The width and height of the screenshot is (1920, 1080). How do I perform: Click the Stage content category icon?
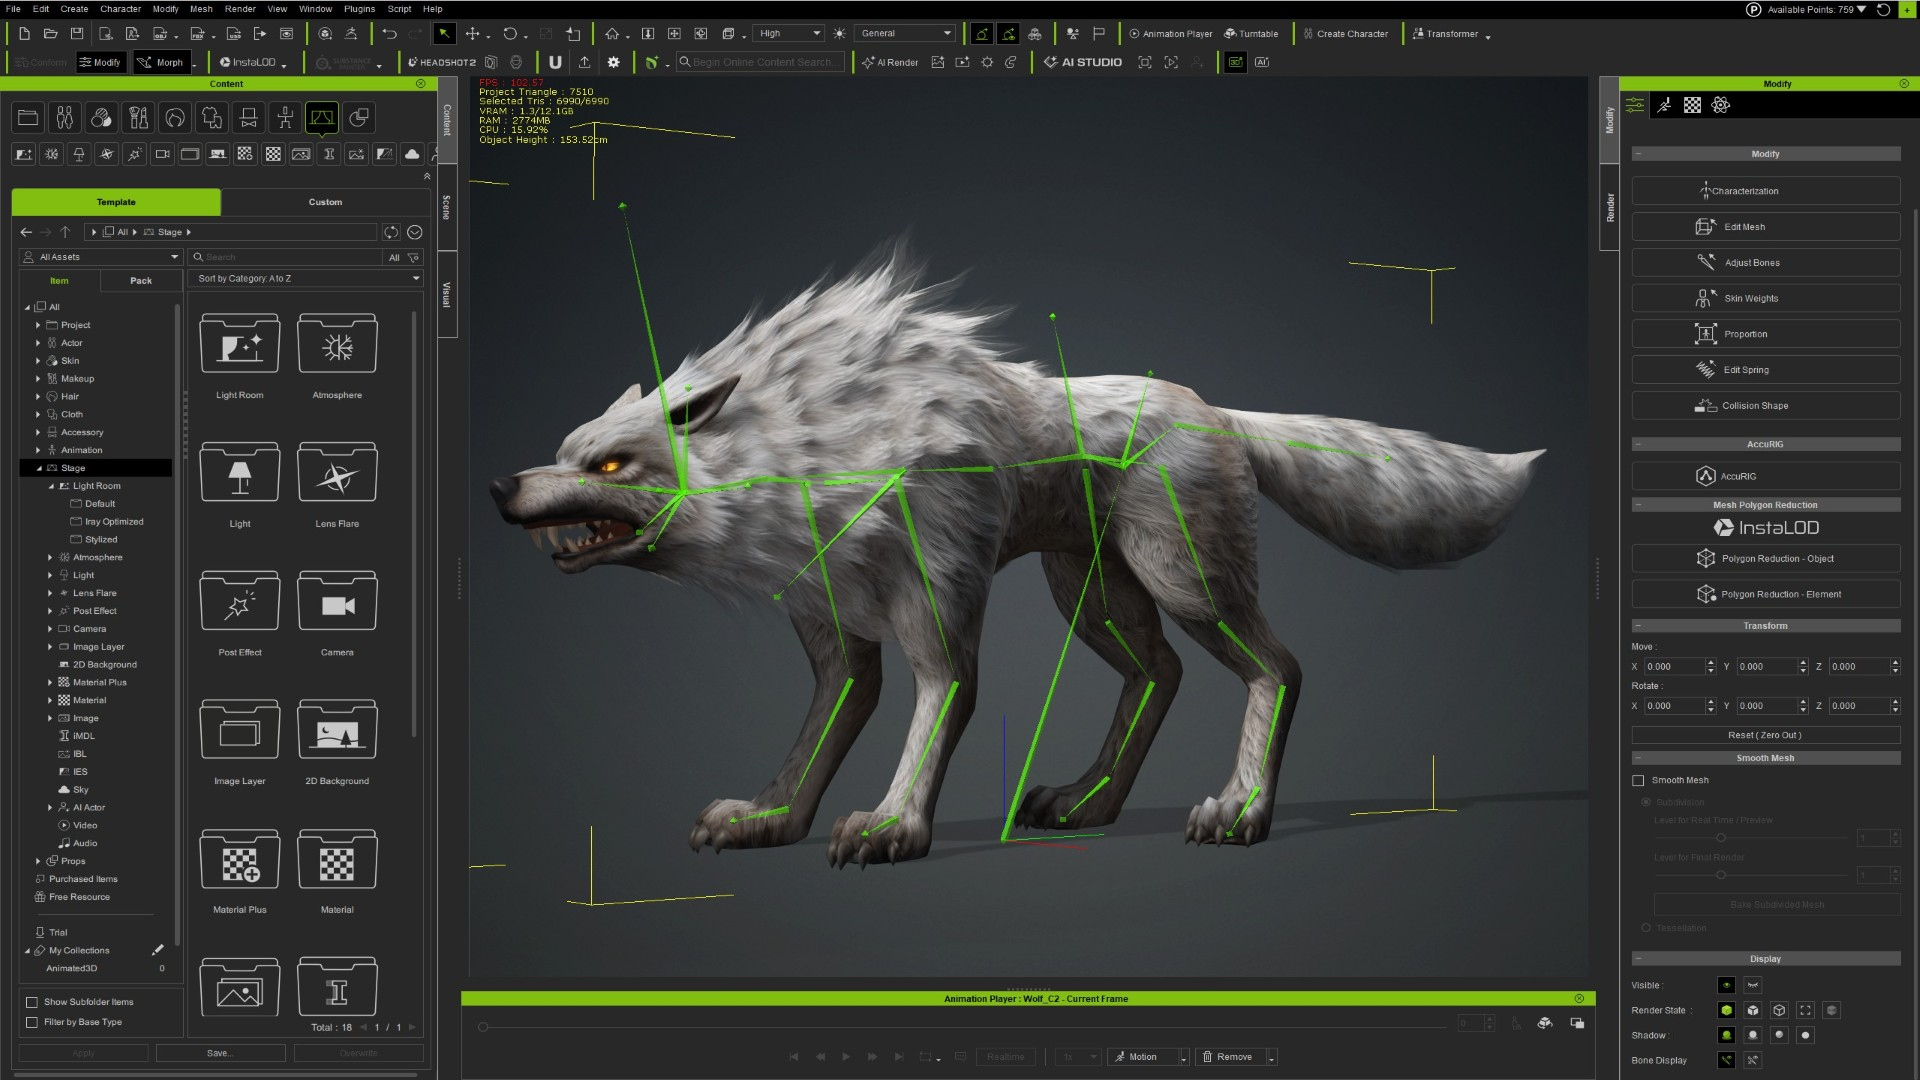[x=322, y=118]
